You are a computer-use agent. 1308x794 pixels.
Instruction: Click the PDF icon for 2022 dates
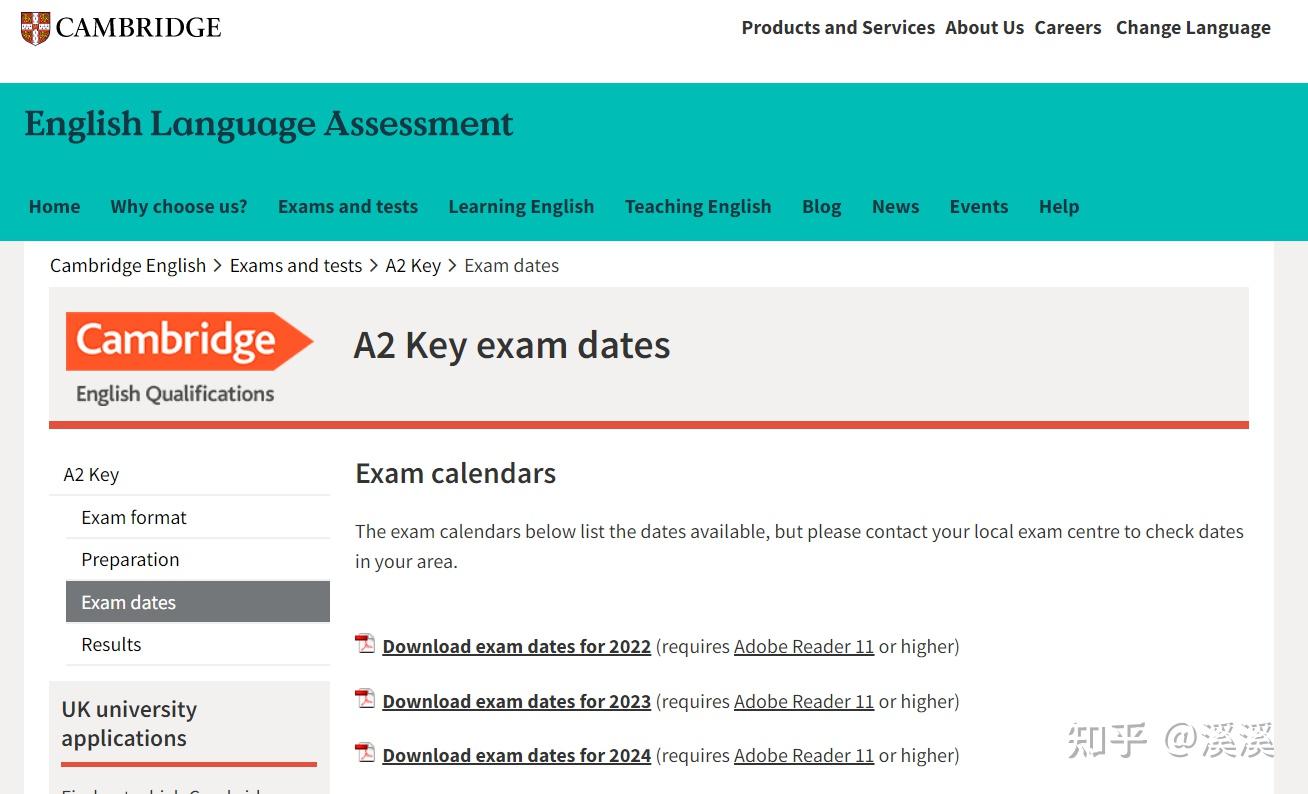pyautogui.click(x=365, y=644)
